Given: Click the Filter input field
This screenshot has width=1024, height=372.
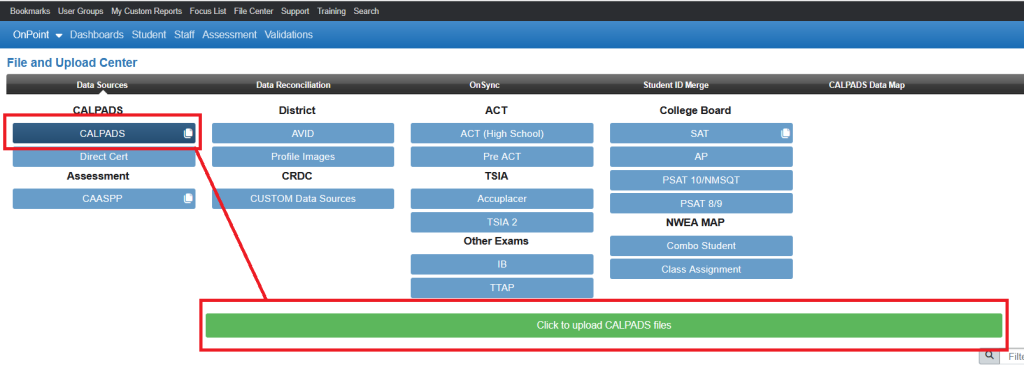Looking at the screenshot, I should coord(1013,356).
